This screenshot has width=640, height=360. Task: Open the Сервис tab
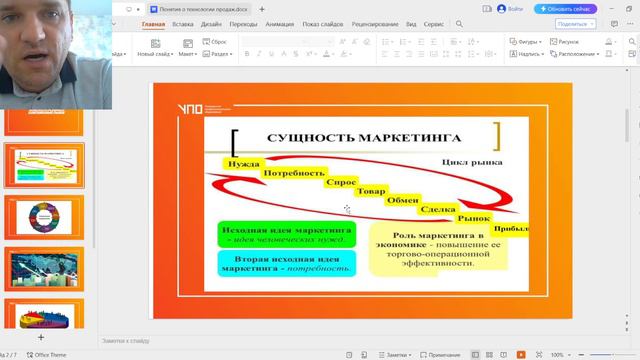coord(433,24)
